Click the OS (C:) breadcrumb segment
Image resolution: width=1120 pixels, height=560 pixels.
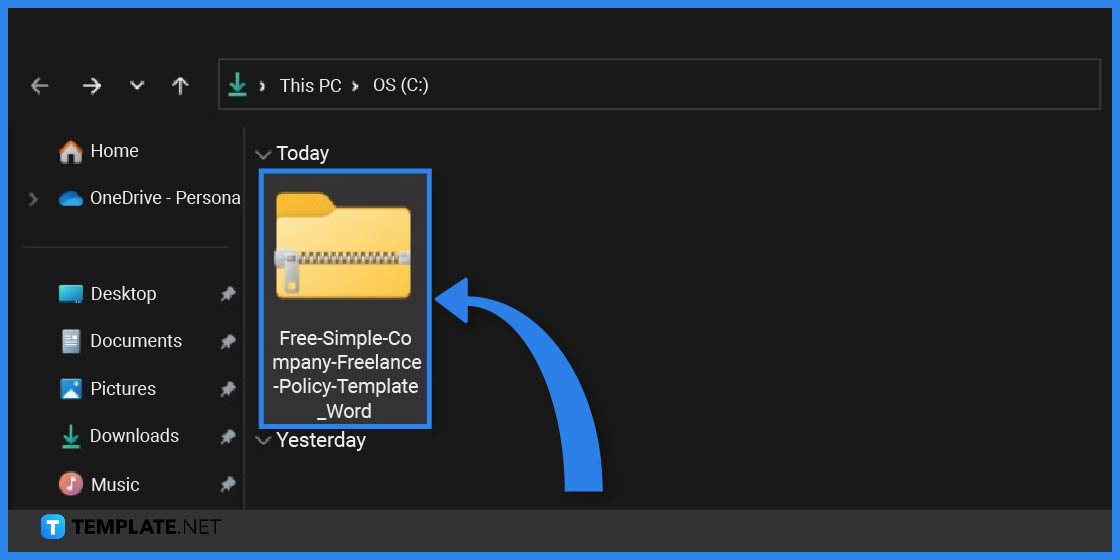click(400, 85)
